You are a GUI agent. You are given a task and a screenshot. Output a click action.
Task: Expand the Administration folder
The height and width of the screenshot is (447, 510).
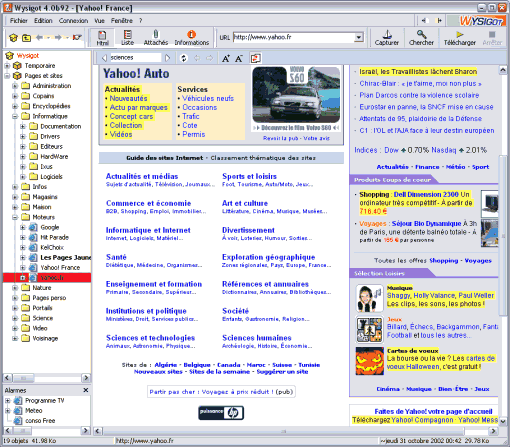[x=15, y=86]
